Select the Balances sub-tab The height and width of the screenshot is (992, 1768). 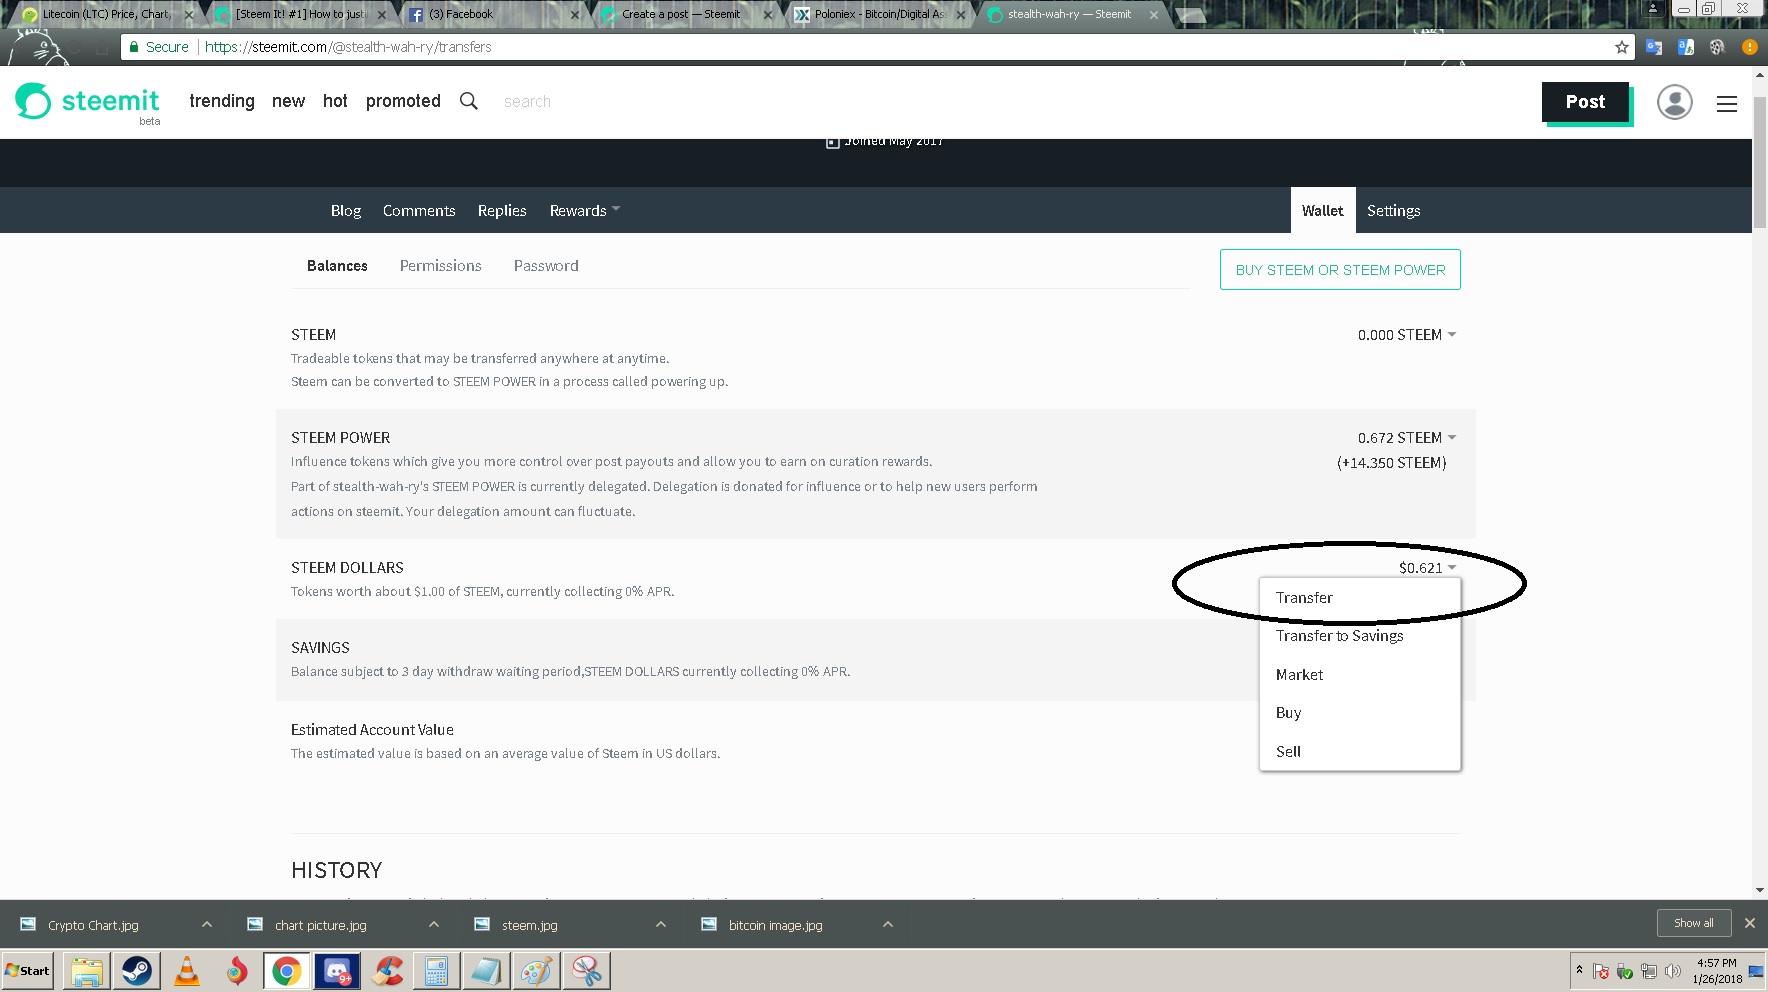pyautogui.click(x=337, y=266)
